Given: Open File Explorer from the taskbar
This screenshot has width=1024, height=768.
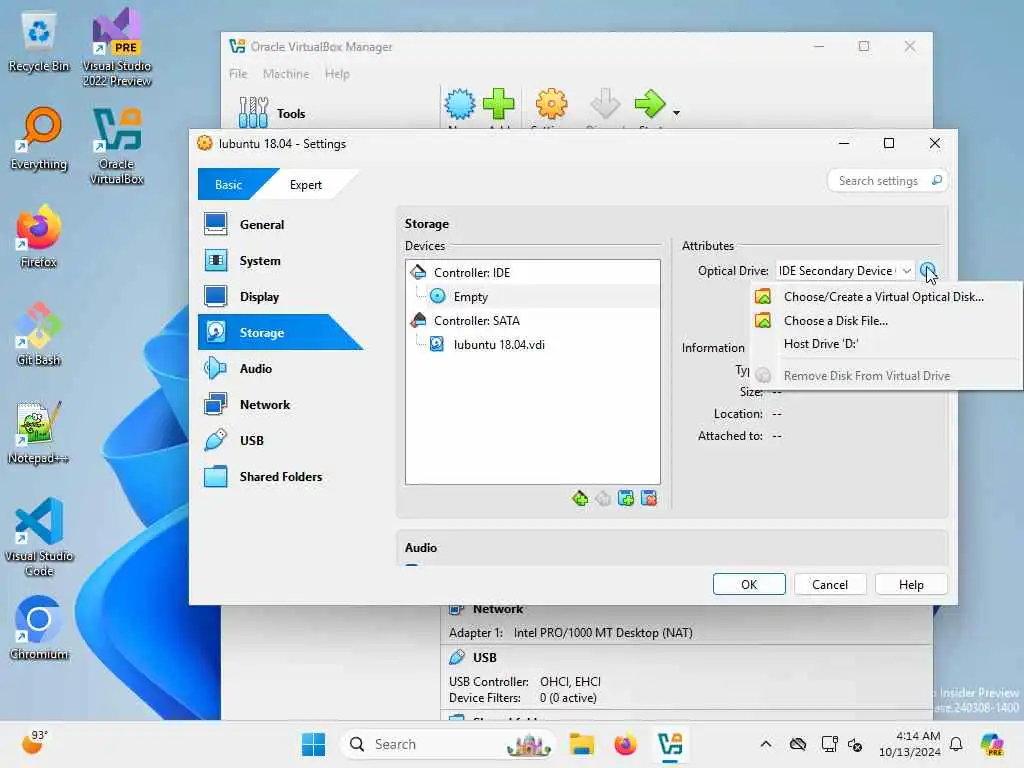Looking at the screenshot, I should pyautogui.click(x=581, y=744).
